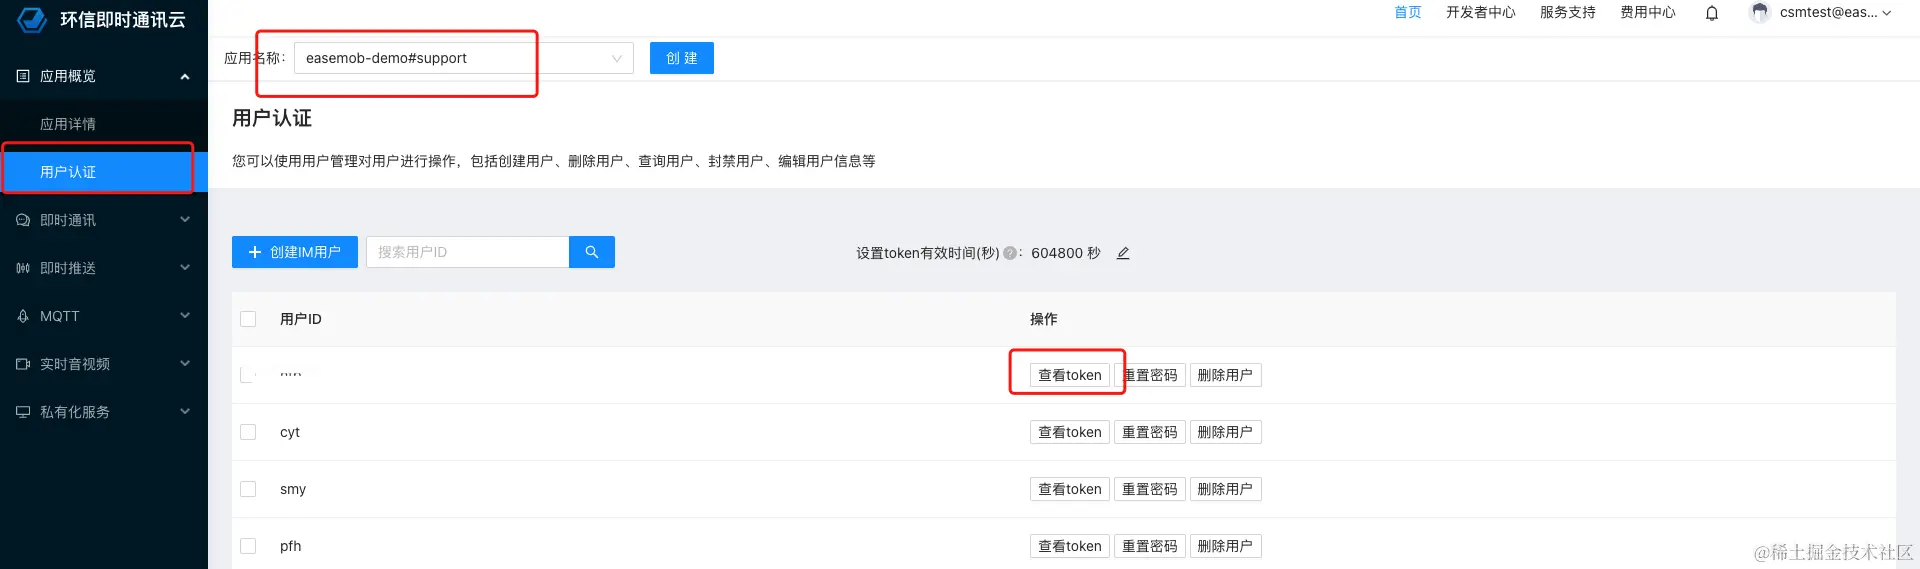The width and height of the screenshot is (1920, 569).
Task: Check the box for user smy
Action: (248, 489)
